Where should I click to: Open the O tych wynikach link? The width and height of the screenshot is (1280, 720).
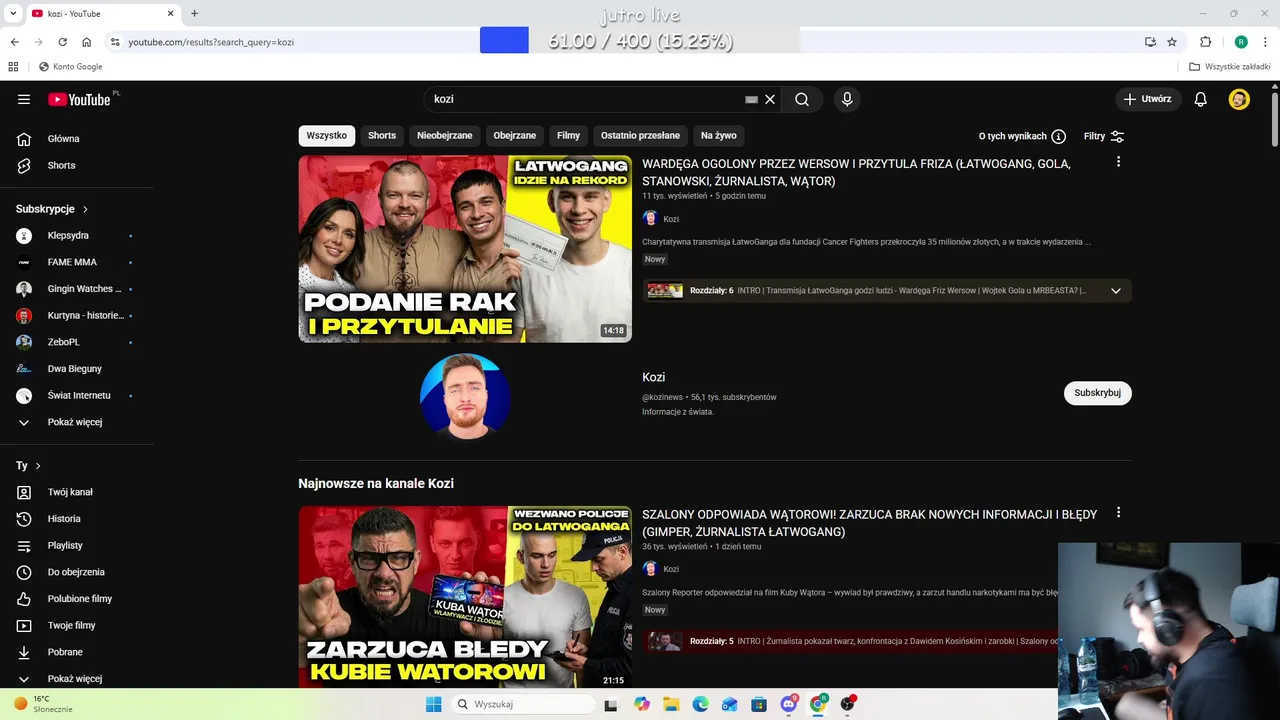point(1013,136)
